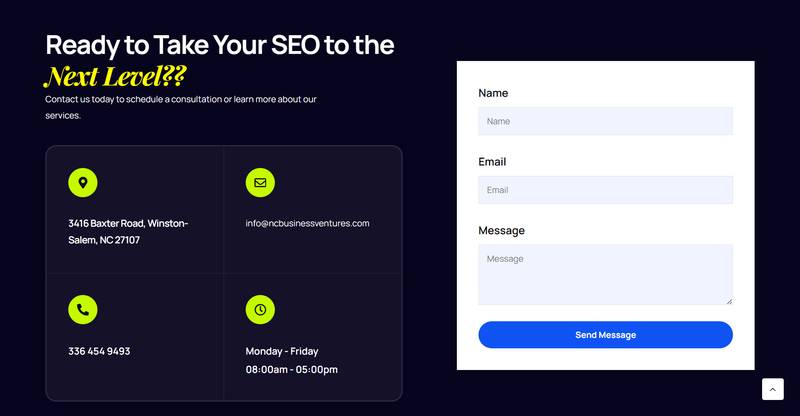800x416 pixels.
Task: Submit form with Send Message button
Action: (x=605, y=335)
